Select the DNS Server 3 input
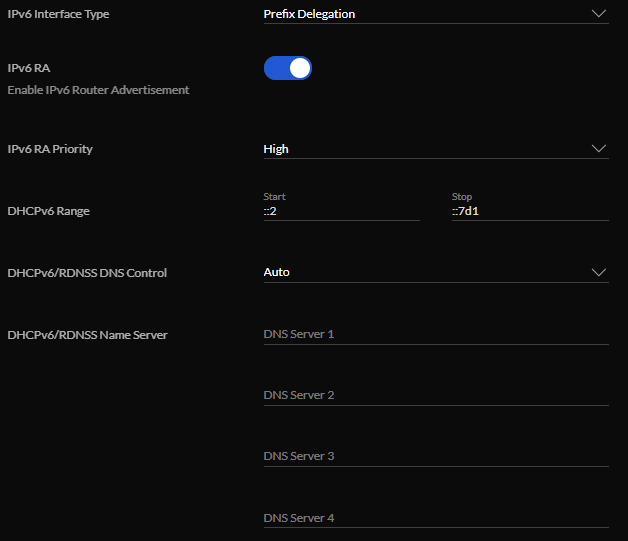Viewport: 628px width, 541px height. (435, 456)
